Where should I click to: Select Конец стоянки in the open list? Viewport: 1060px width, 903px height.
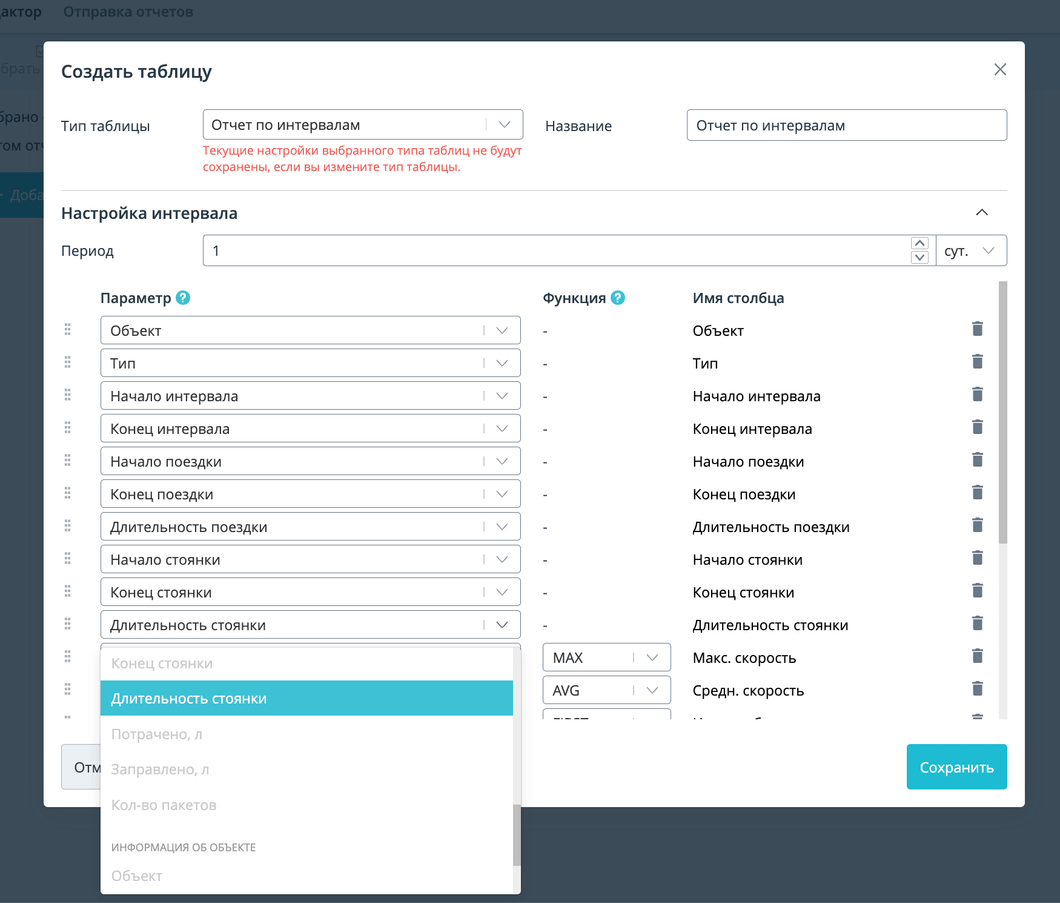[306, 664]
